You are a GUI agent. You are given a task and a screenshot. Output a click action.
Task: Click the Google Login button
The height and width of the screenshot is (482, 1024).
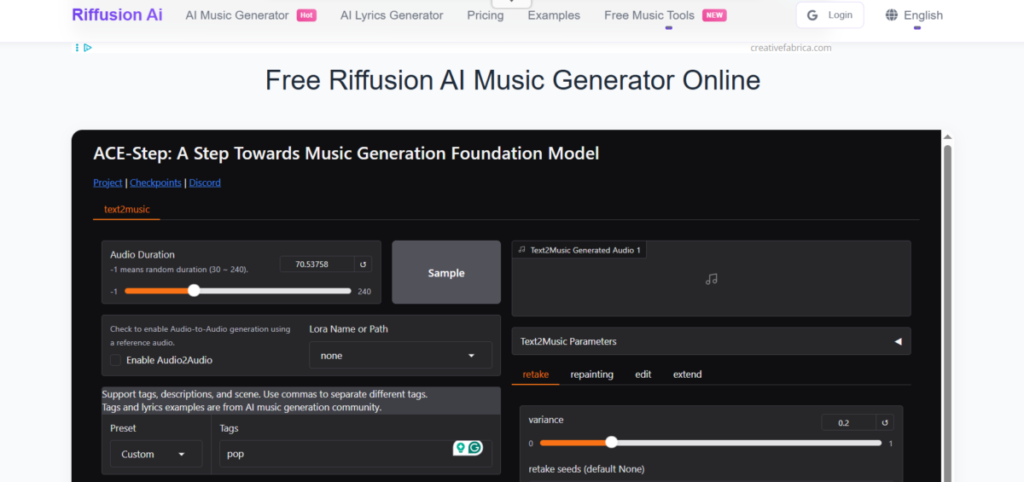click(x=829, y=15)
